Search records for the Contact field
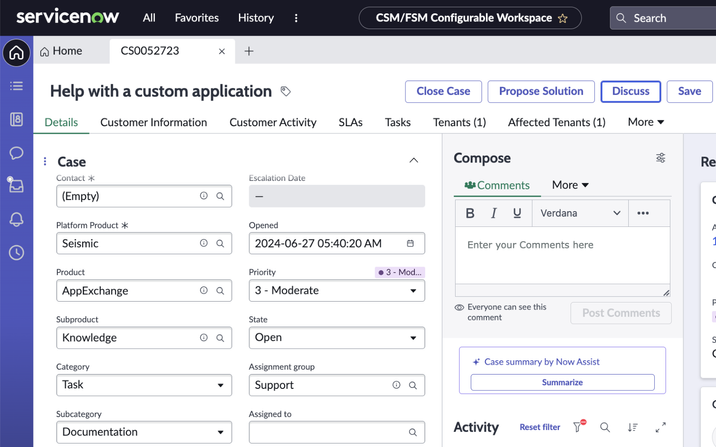 (220, 196)
